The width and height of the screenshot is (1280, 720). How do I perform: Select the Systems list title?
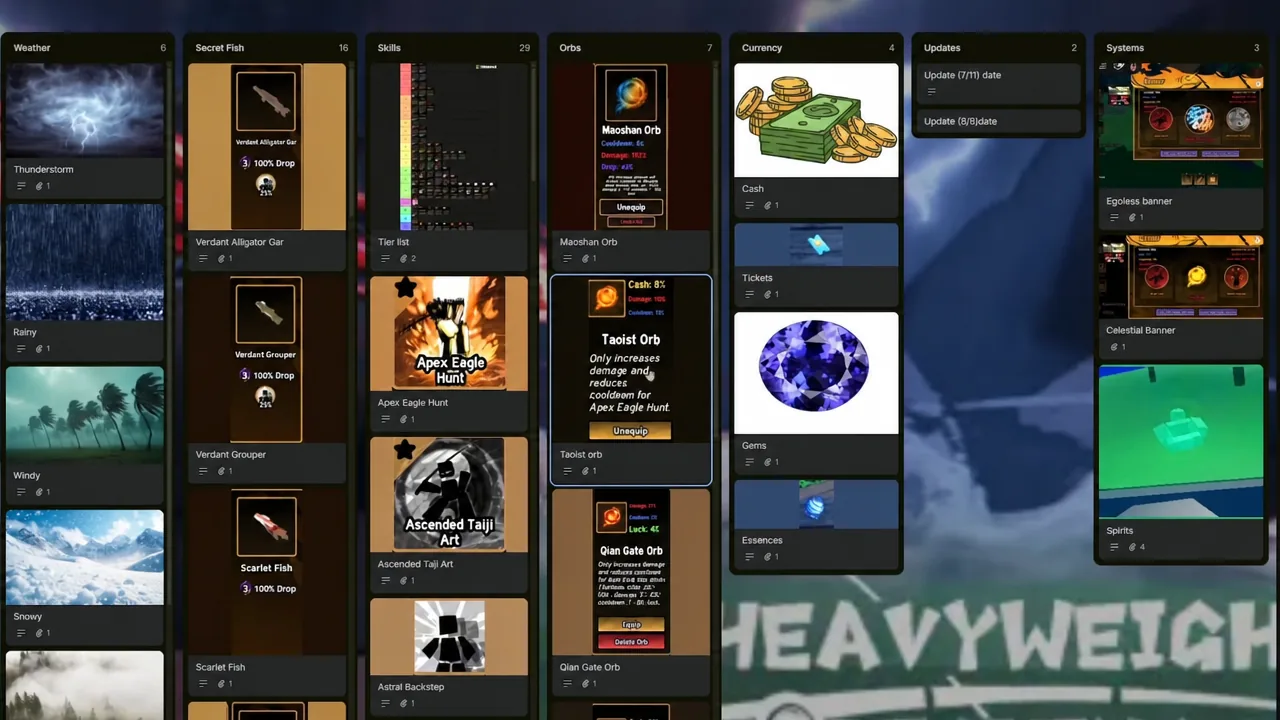1125,48
